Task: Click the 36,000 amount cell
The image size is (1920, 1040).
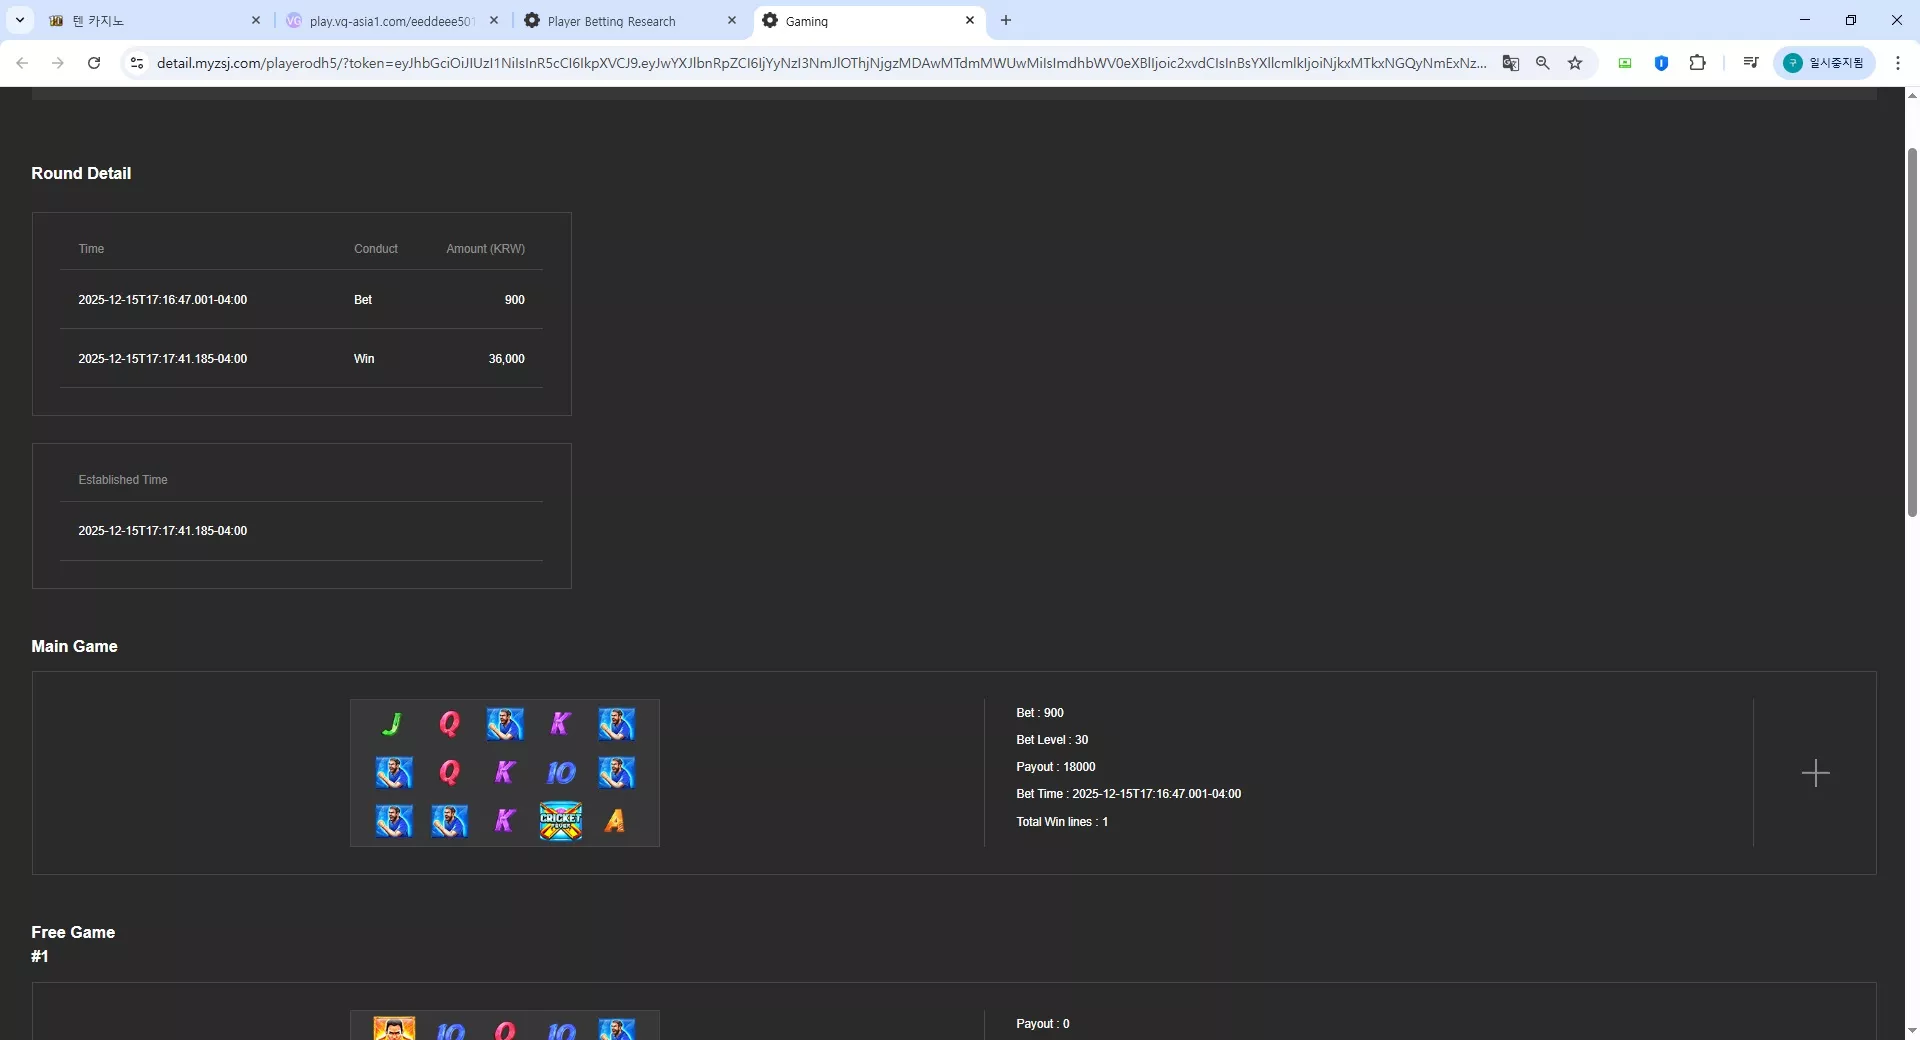Action: pos(506,359)
